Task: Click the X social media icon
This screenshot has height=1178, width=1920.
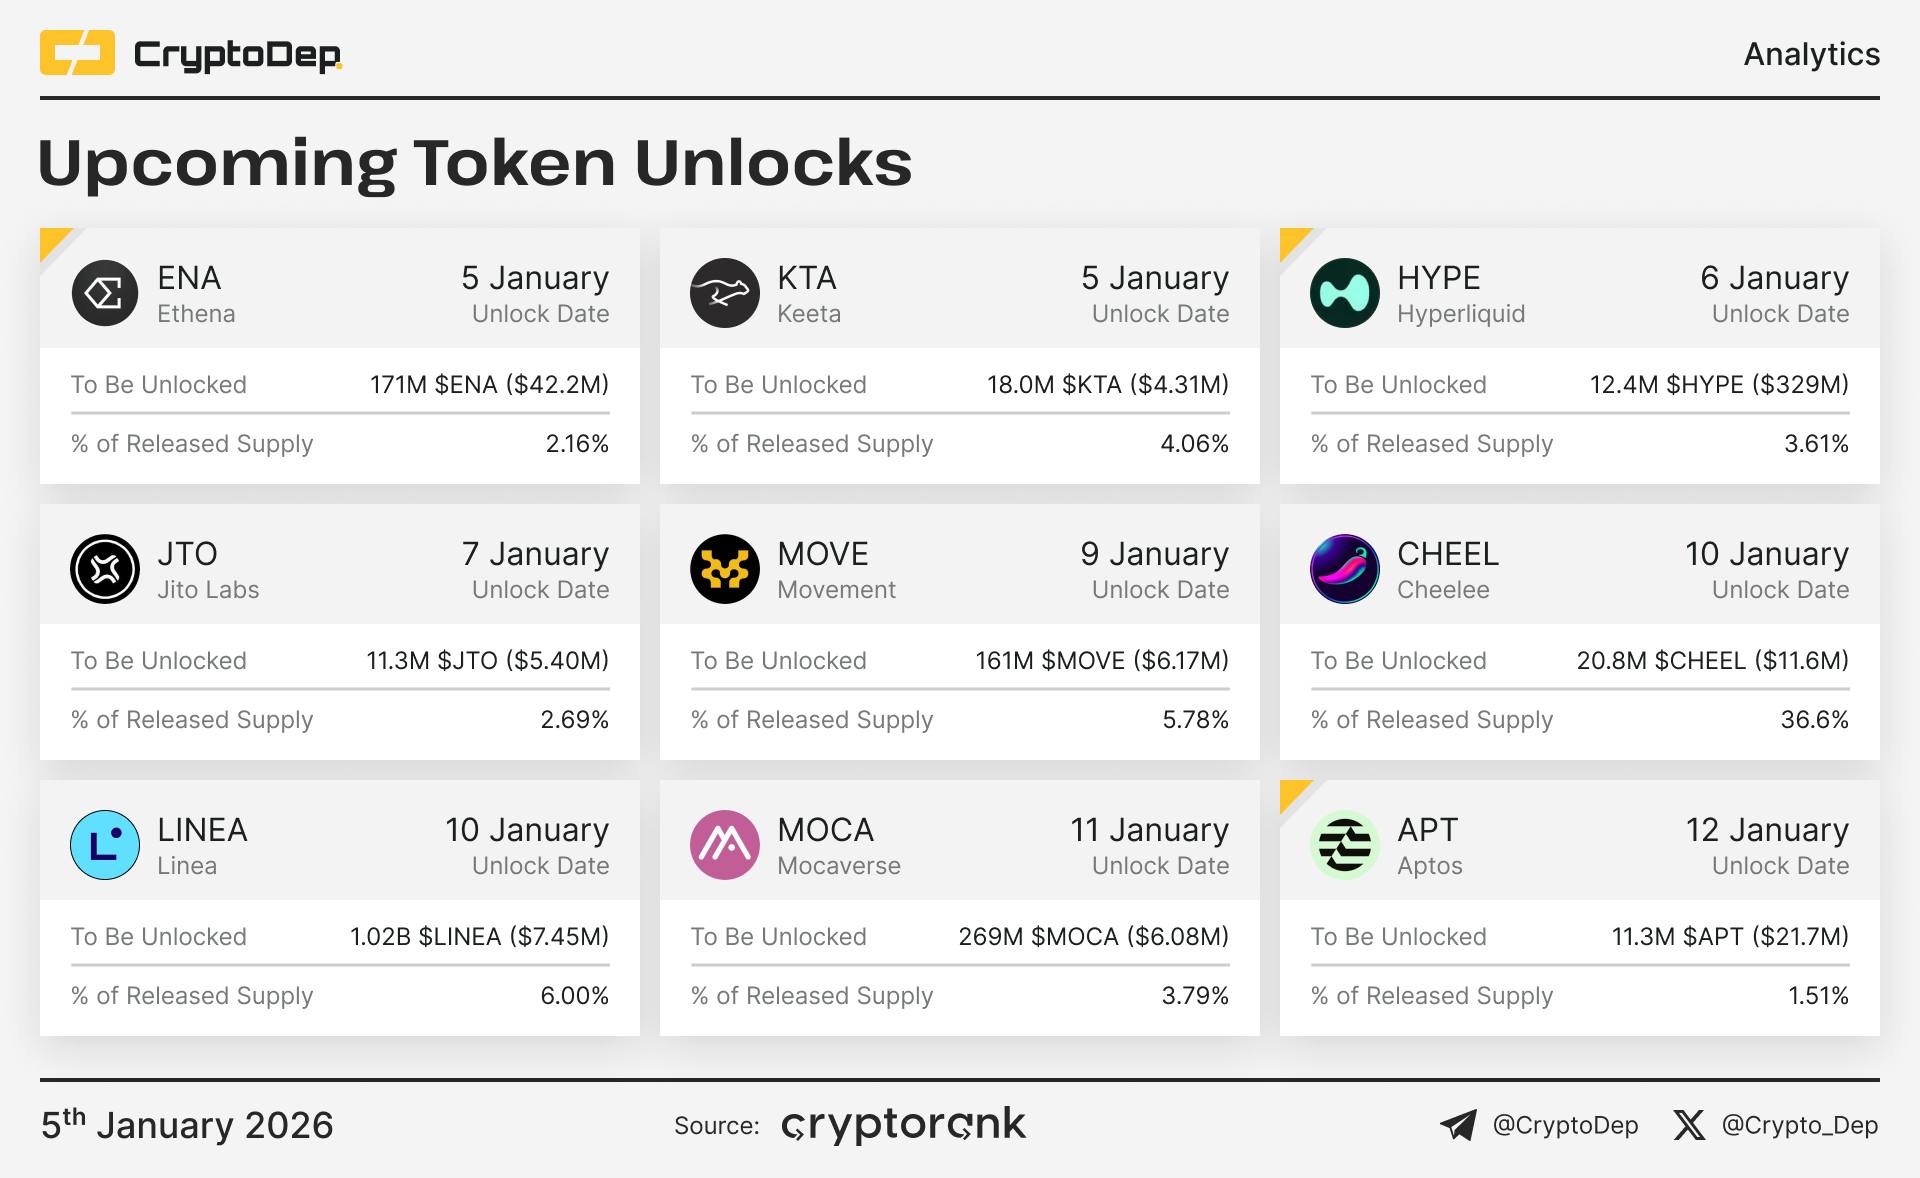Action: [x=1689, y=1125]
